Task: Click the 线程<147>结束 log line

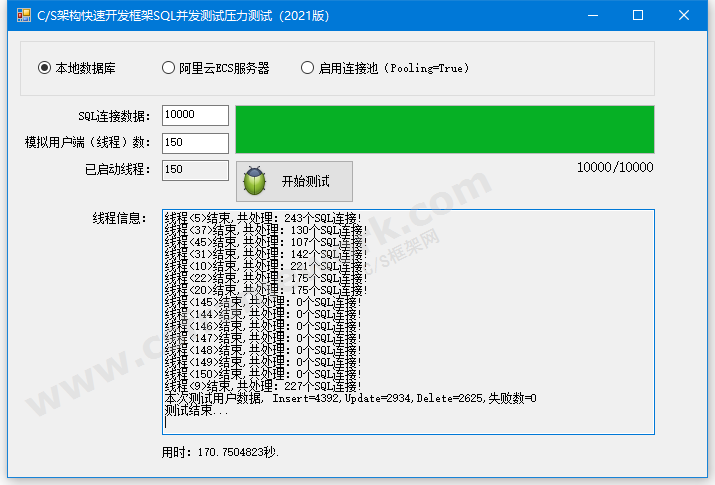Action: pyautogui.click(x=263, y=338)
